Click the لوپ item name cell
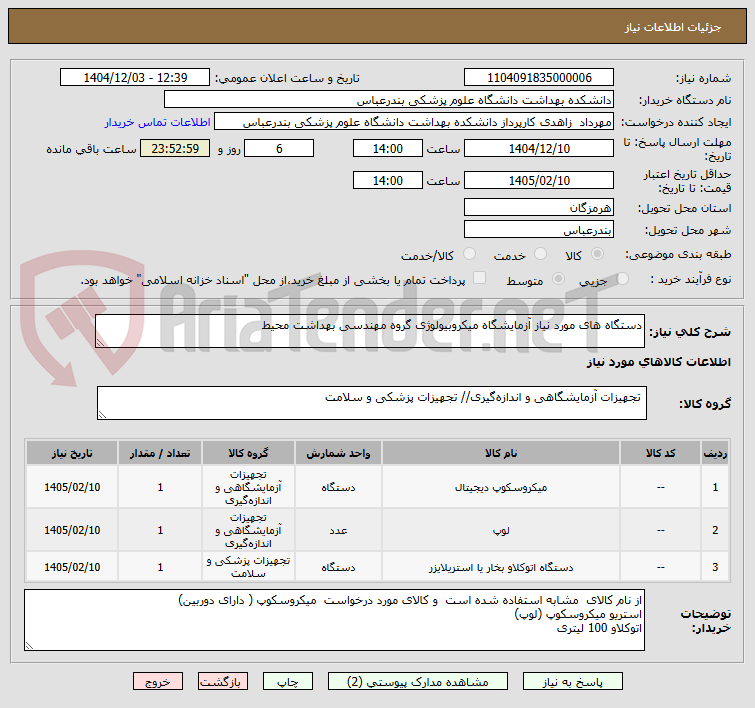This screenshot has height=708, width=755. pyautogui.click(x=501, y=530)
